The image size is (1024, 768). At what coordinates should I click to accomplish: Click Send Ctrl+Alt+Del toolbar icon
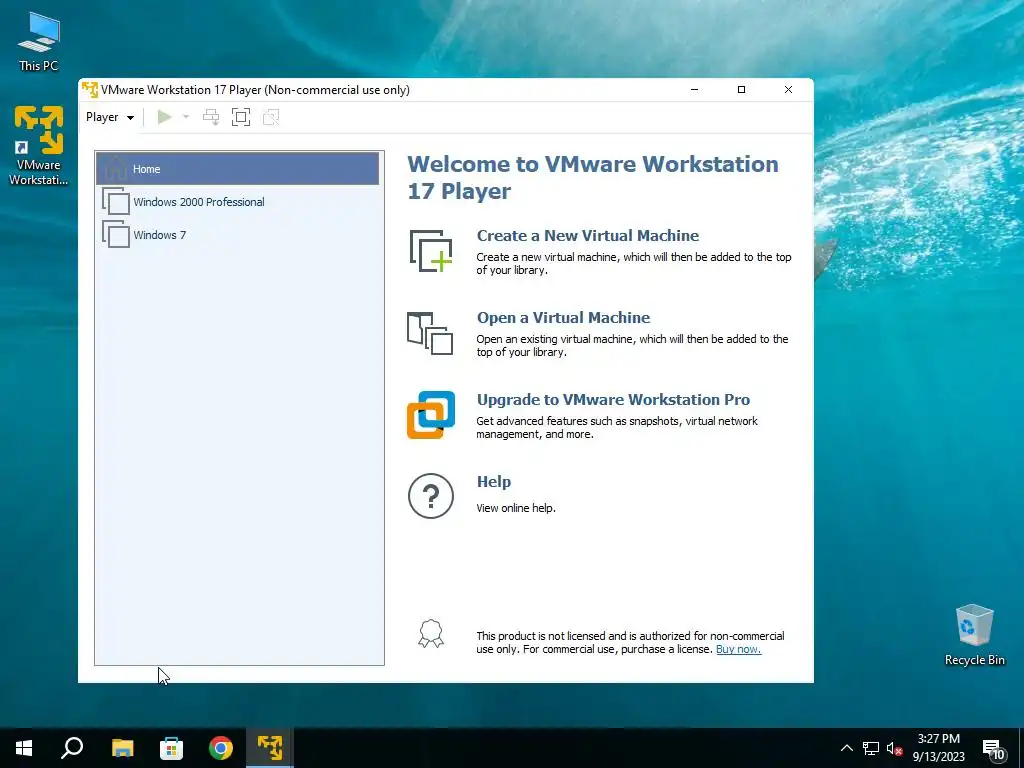pyautogui.click(x=211, y=117)
